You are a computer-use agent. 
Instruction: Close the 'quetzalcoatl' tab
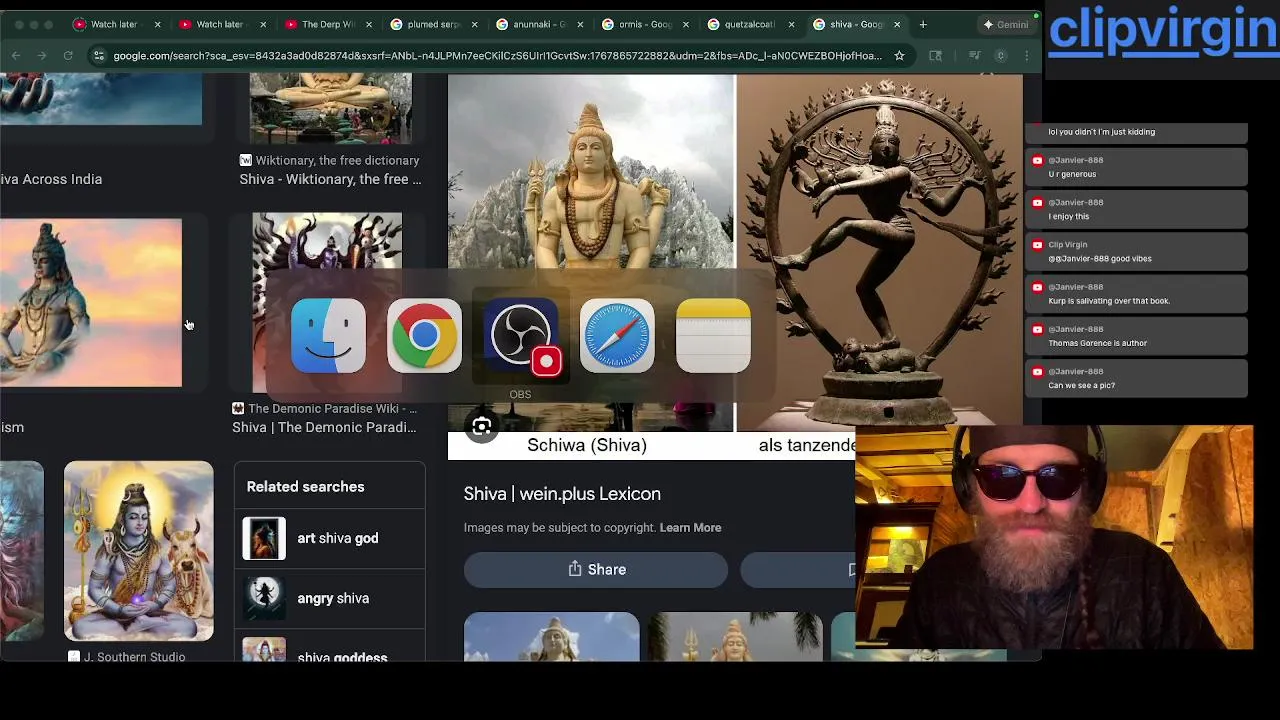[x=791, y=24]
